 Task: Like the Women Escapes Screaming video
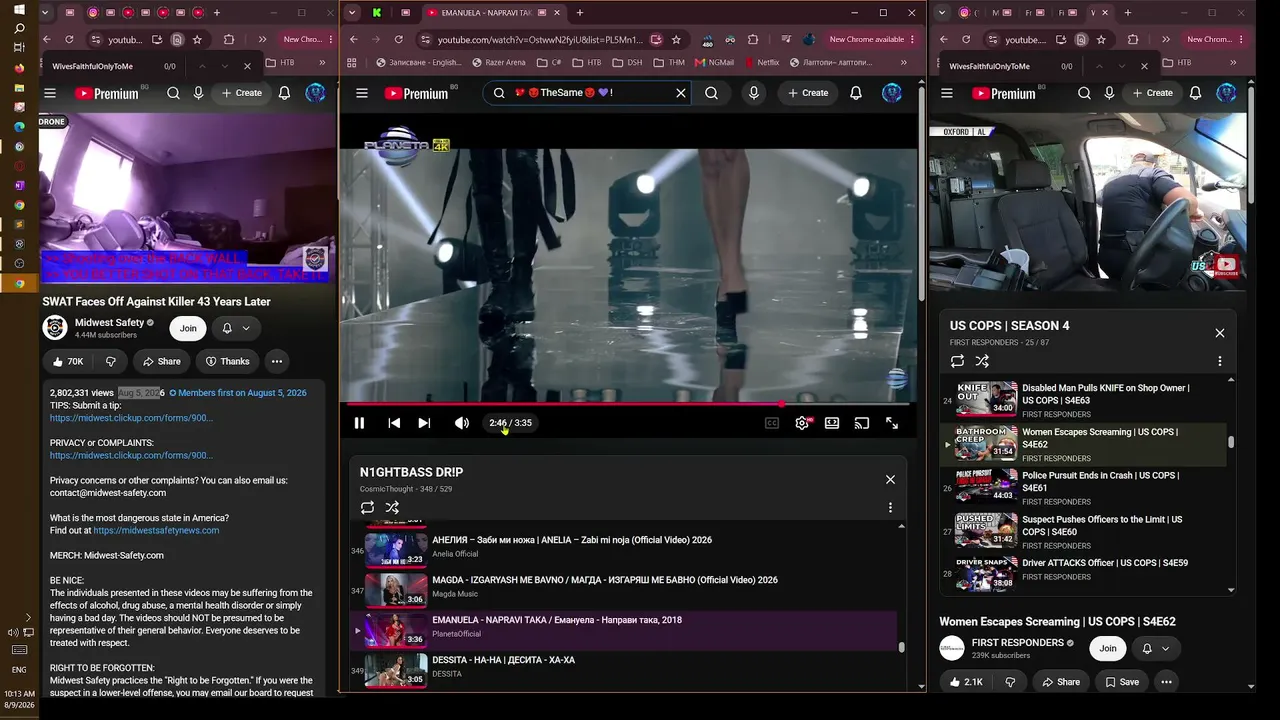tap(966, 682)
